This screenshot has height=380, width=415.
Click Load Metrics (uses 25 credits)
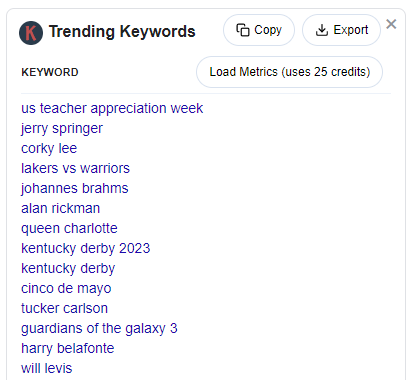click(x=289, y=72)
